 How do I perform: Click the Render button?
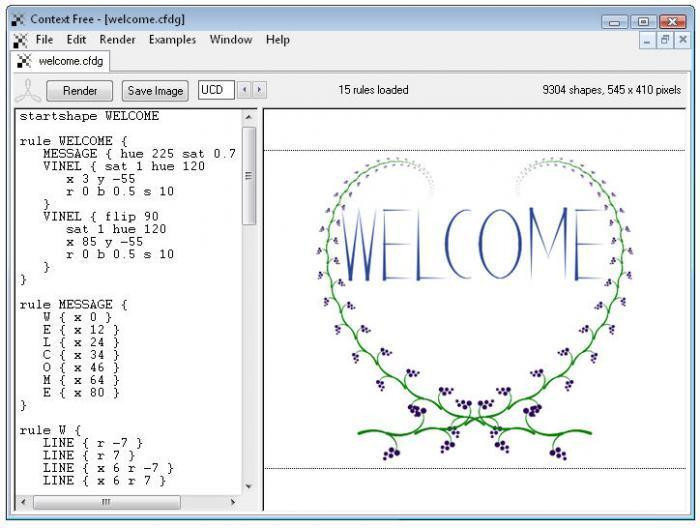[x=80, y=91]
